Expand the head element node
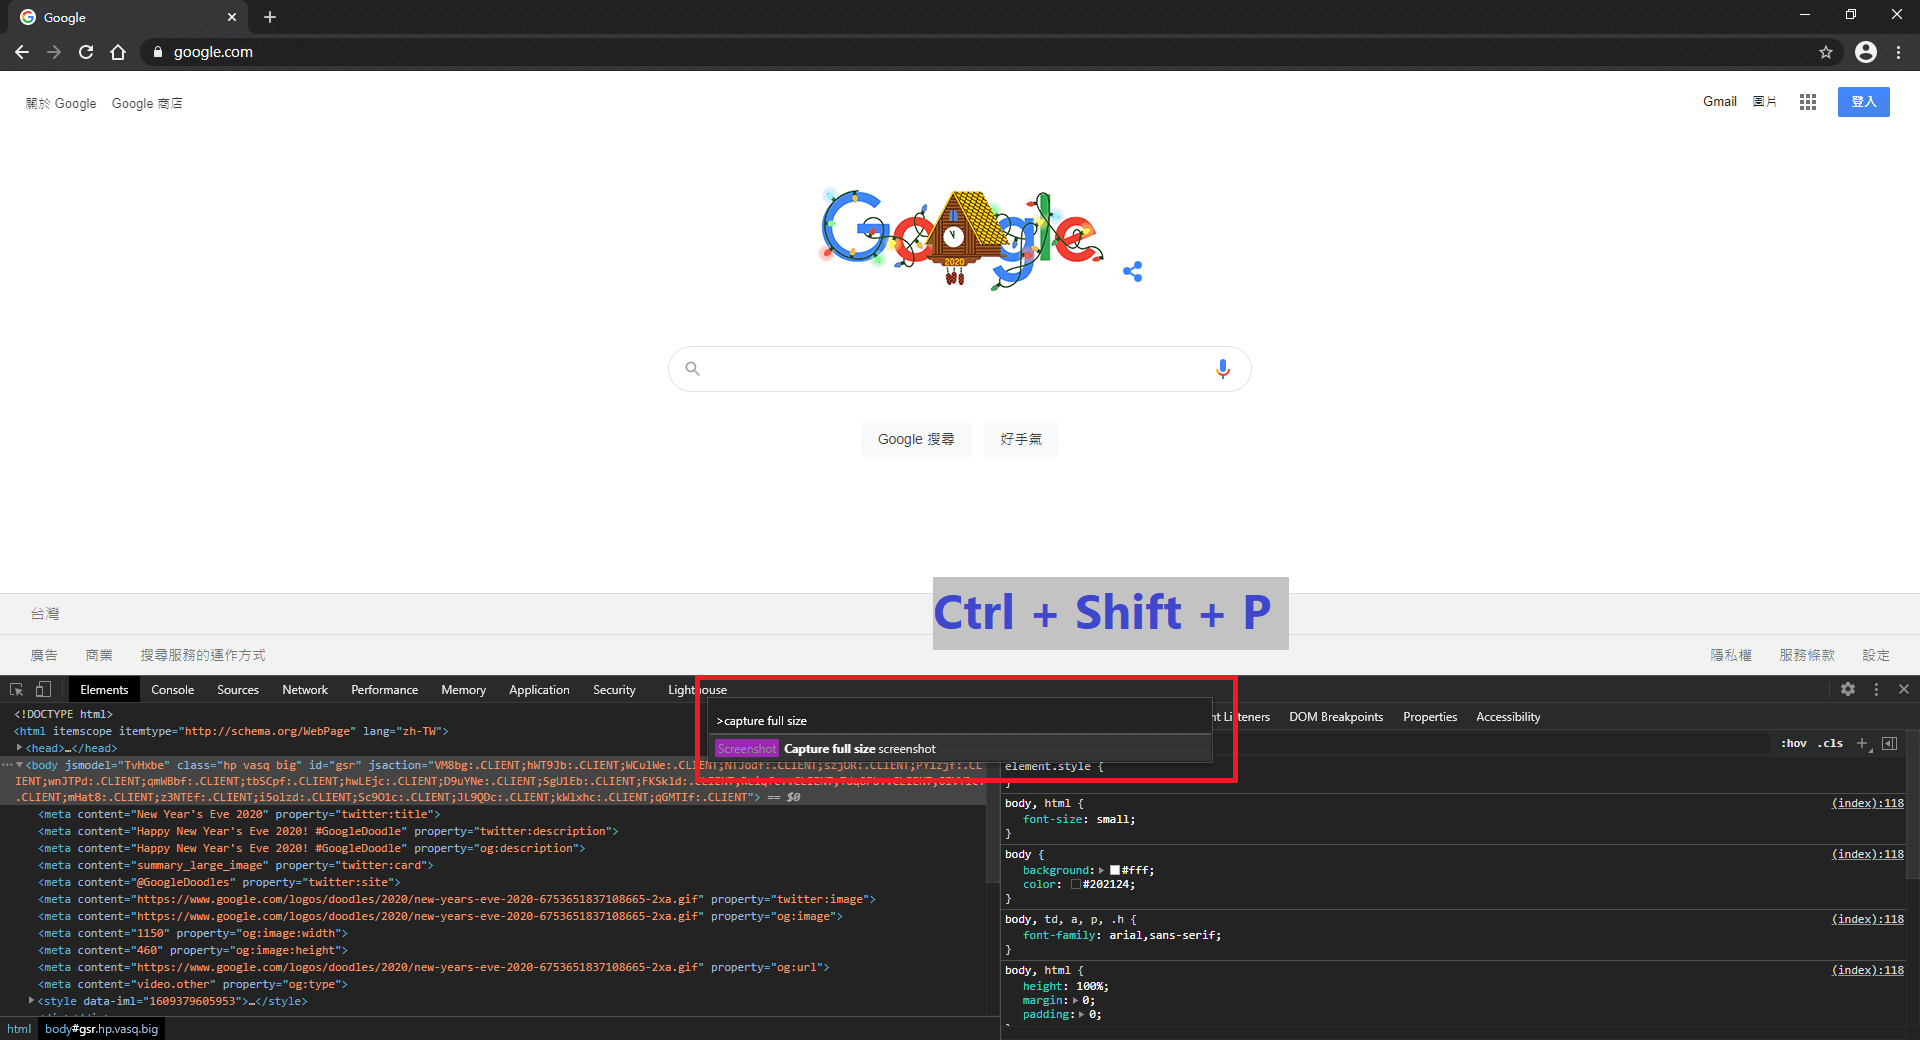Image resolution: width=1920 pixels, height=1040 pixels. pyautogui.click(x=20, y=748)
